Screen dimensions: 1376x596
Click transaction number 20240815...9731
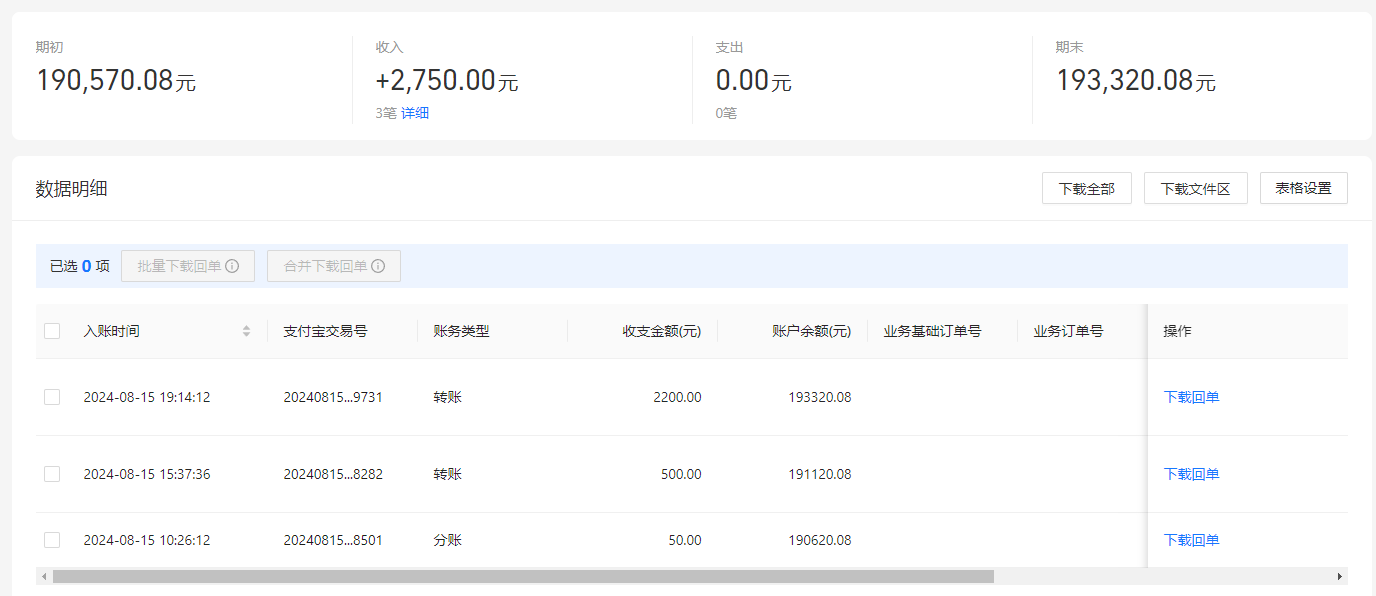[x=333, y=397]
